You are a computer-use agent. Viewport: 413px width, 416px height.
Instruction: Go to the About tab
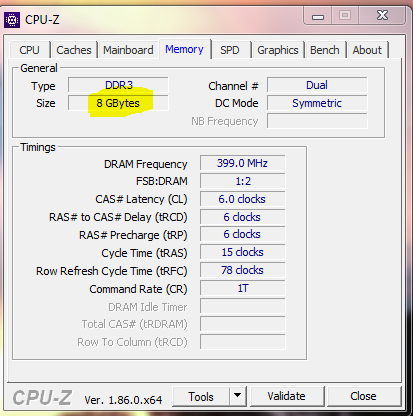coord(367,50)
